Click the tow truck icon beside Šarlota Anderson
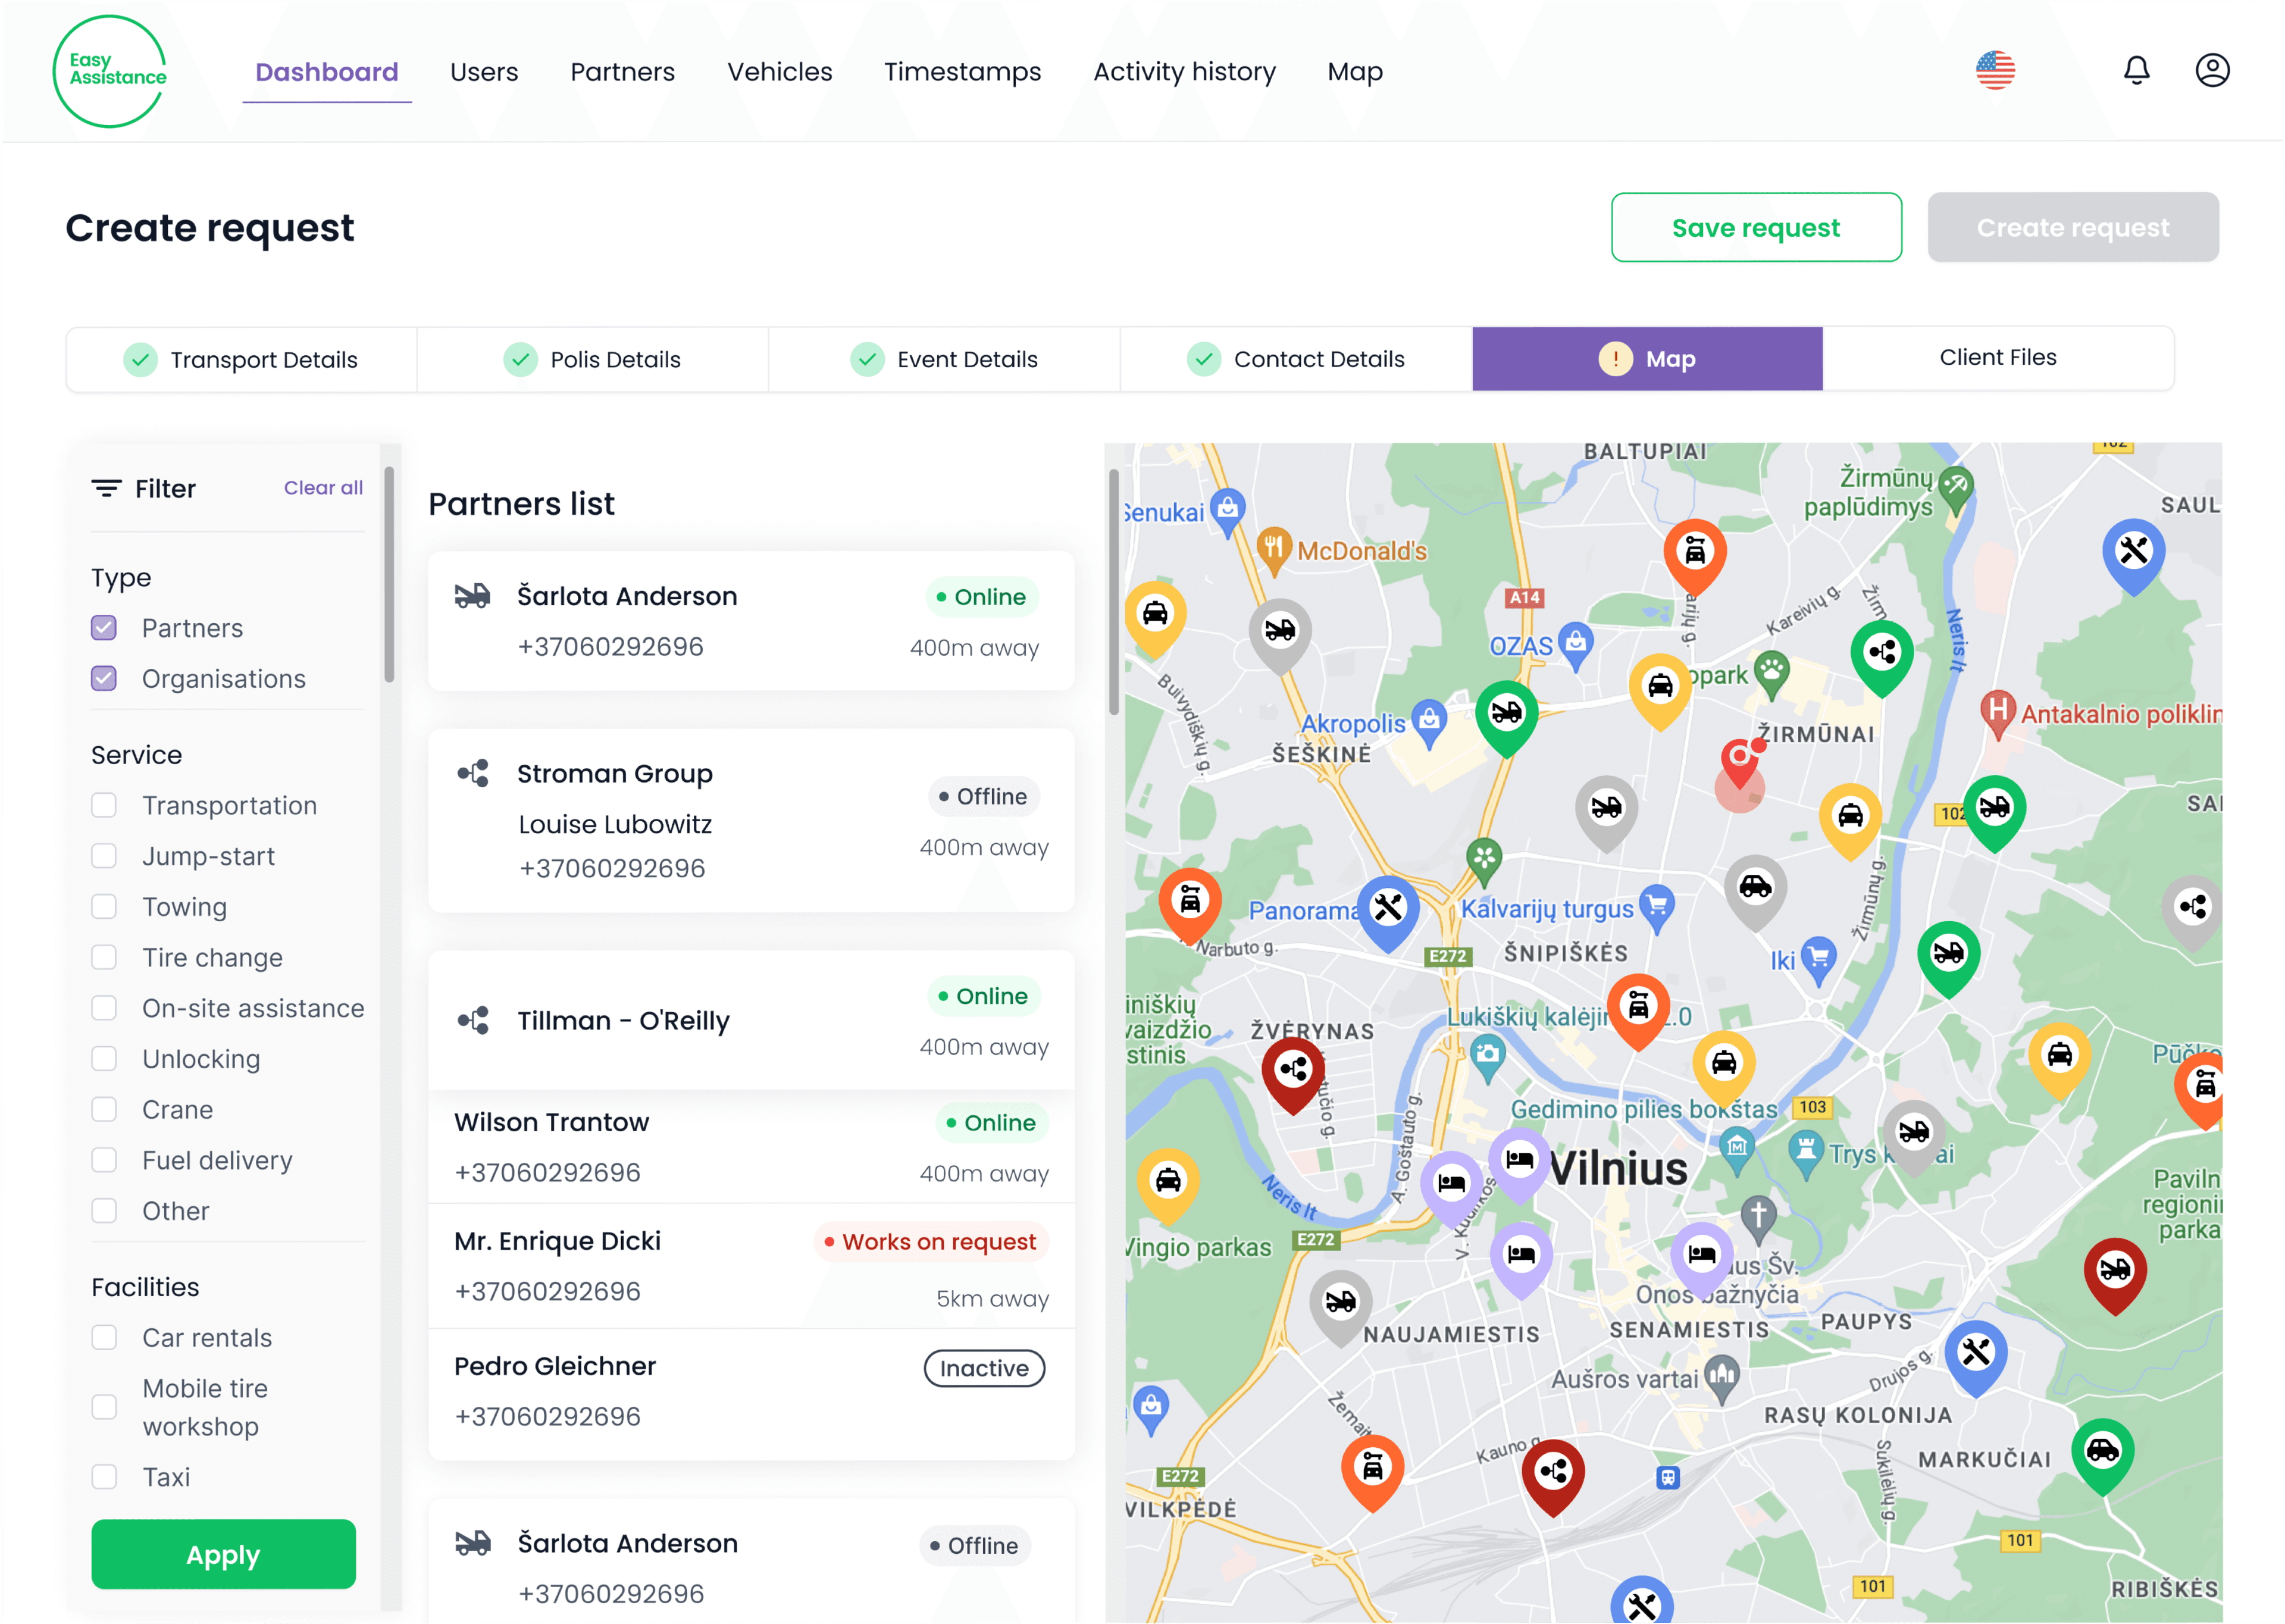The height and width of the screenshot is (1624, 2285). point(473,595)
